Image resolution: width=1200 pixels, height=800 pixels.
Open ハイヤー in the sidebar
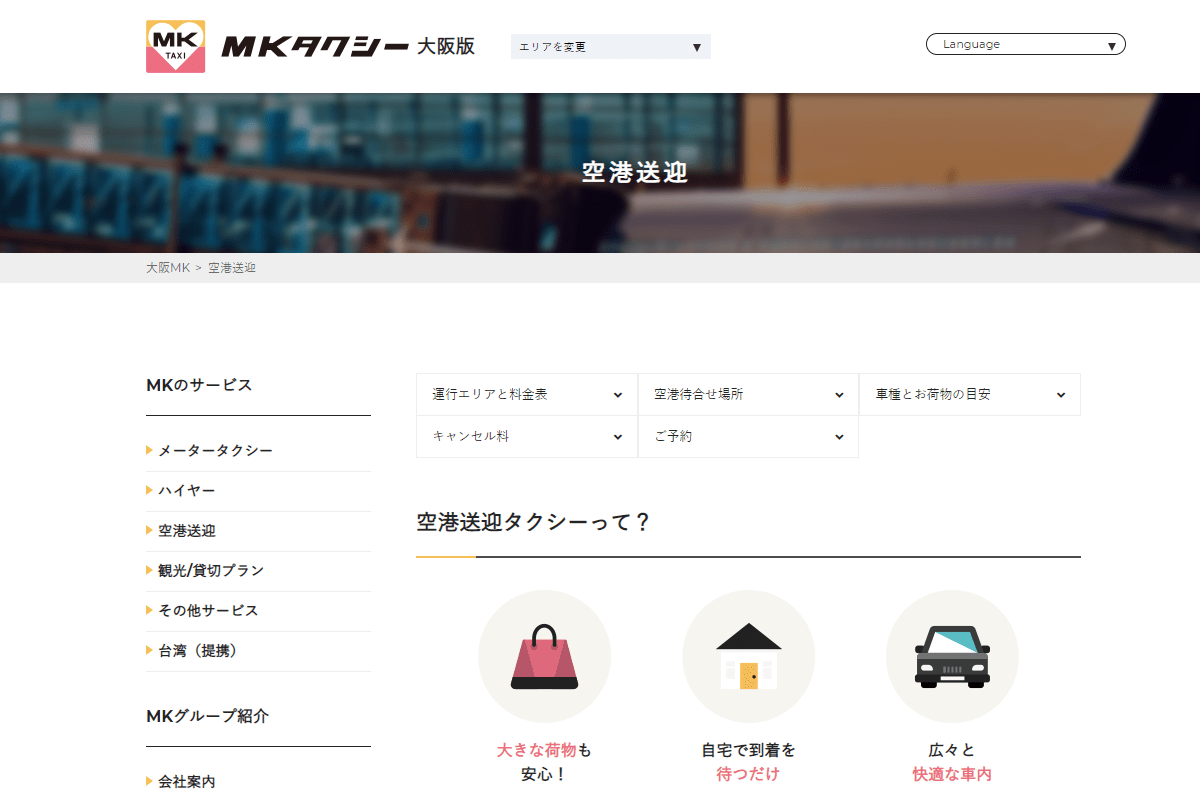pos(186,491)
